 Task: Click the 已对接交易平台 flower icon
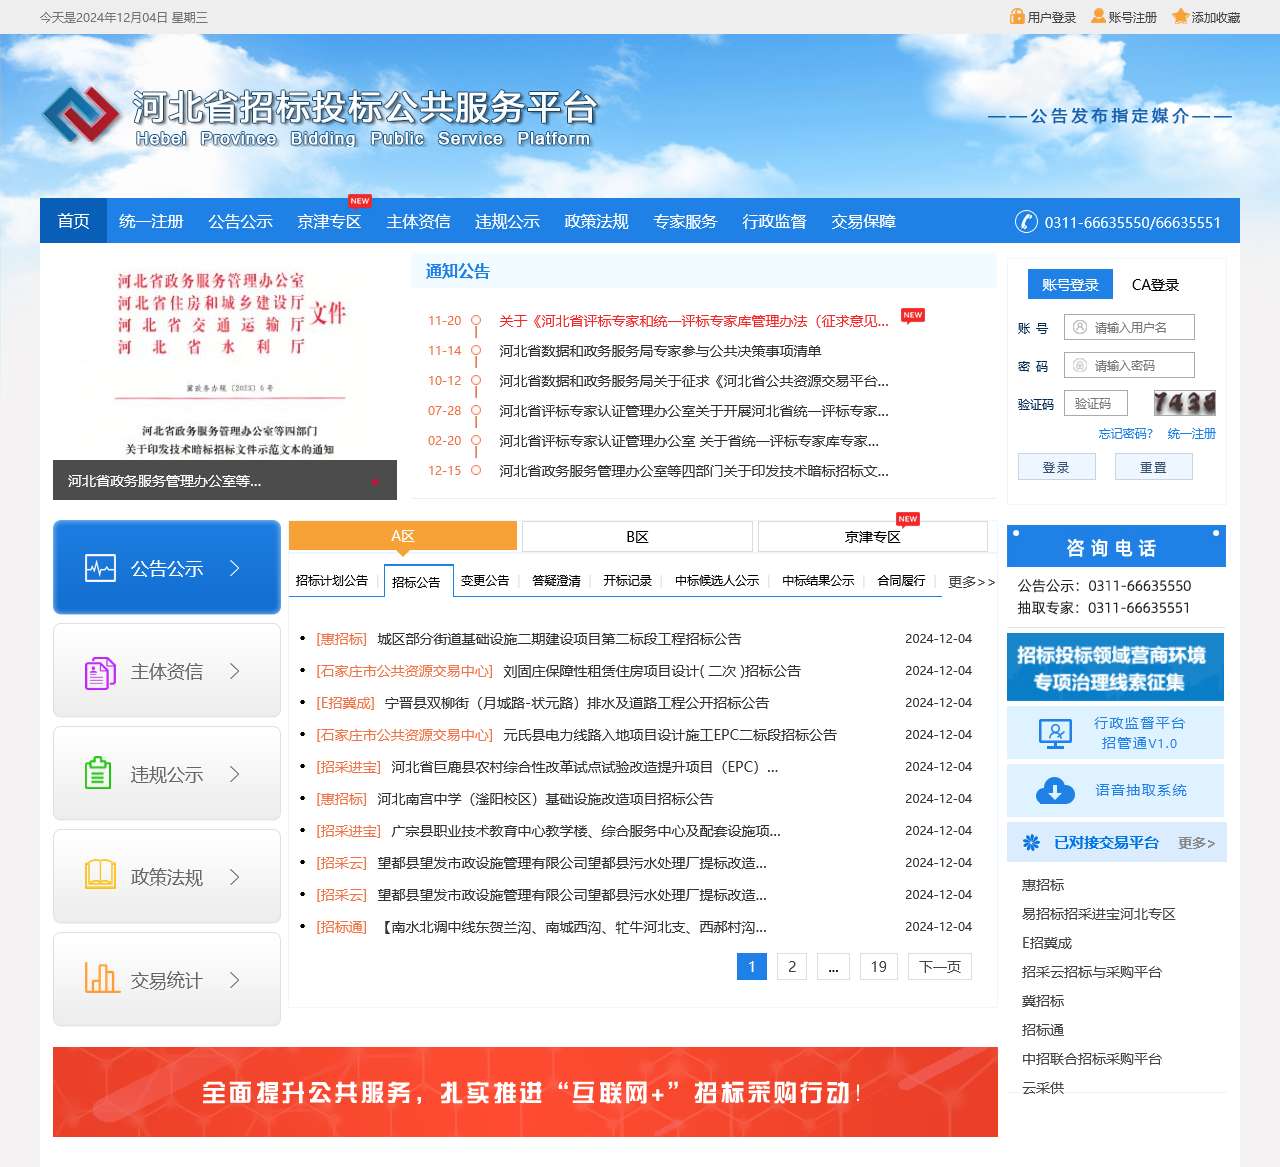[1031, 843]
